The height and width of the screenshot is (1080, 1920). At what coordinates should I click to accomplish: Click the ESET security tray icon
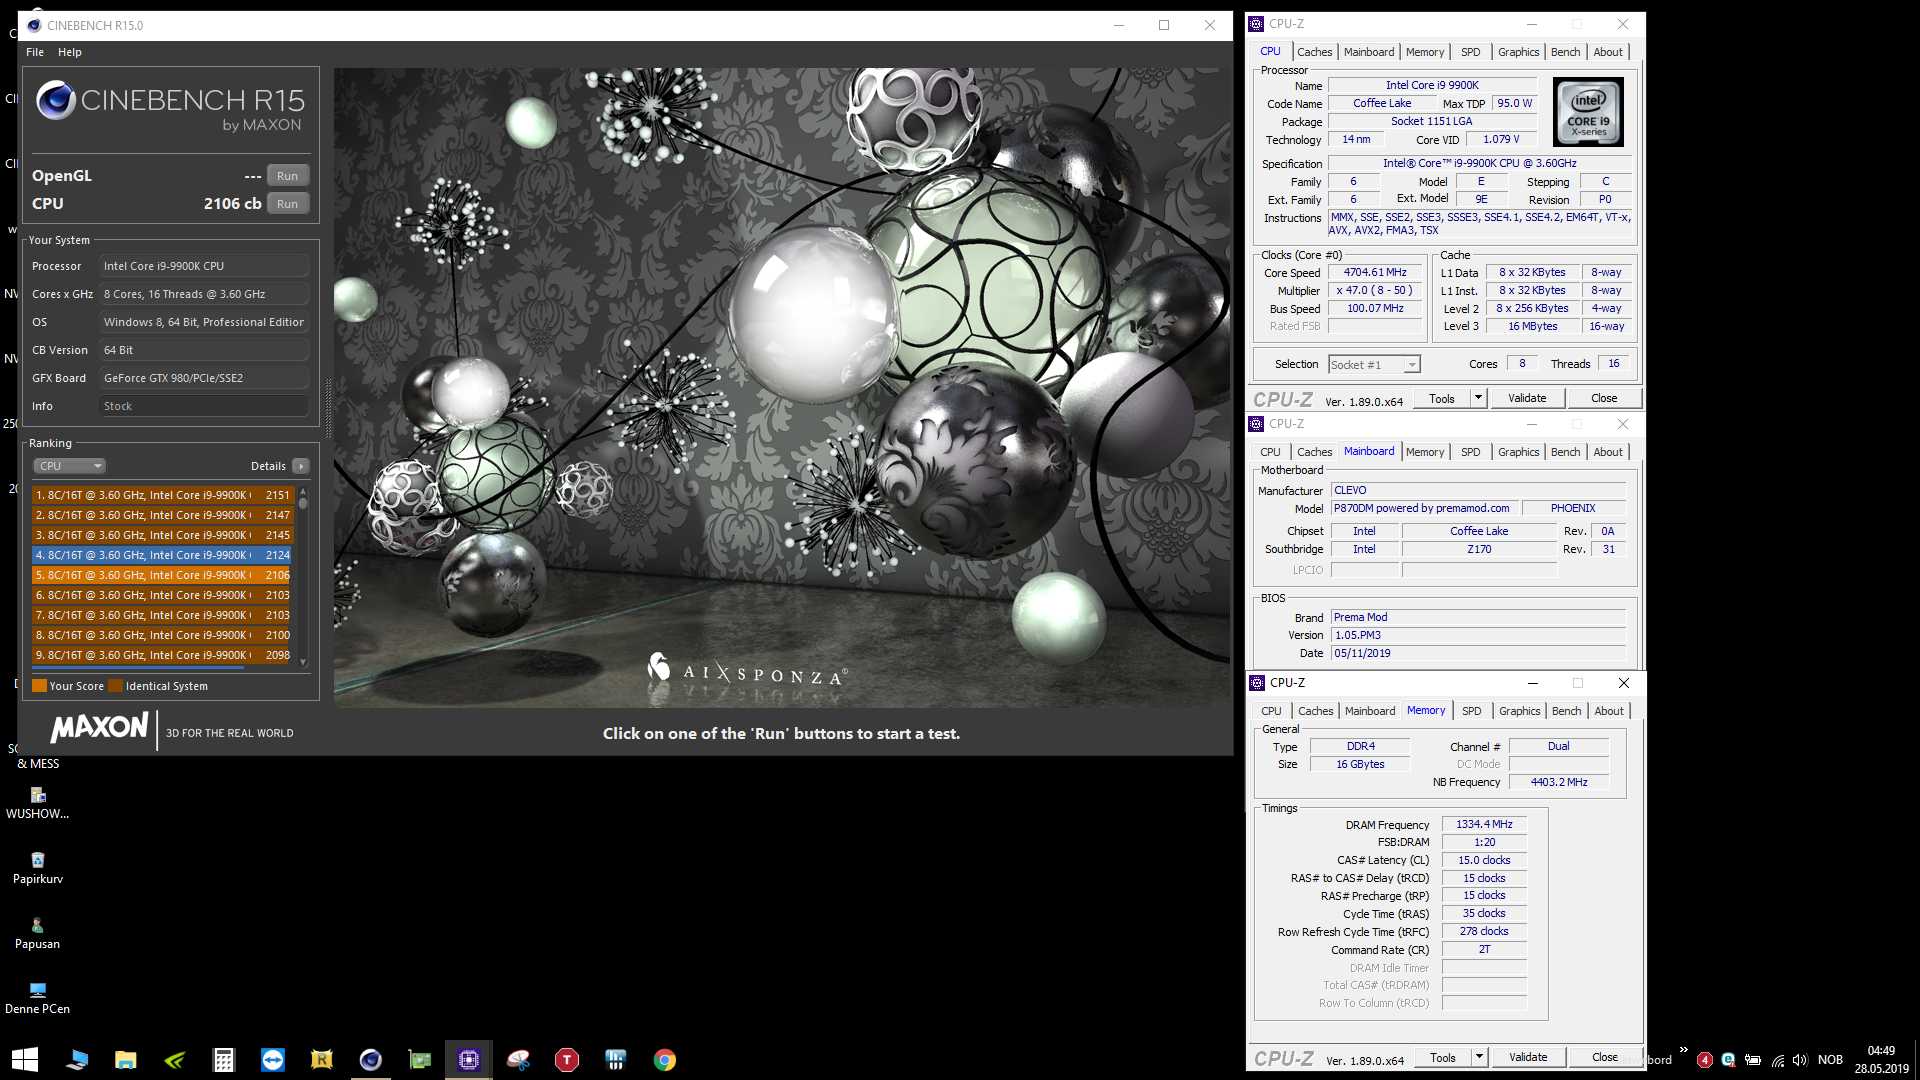1728,1060
